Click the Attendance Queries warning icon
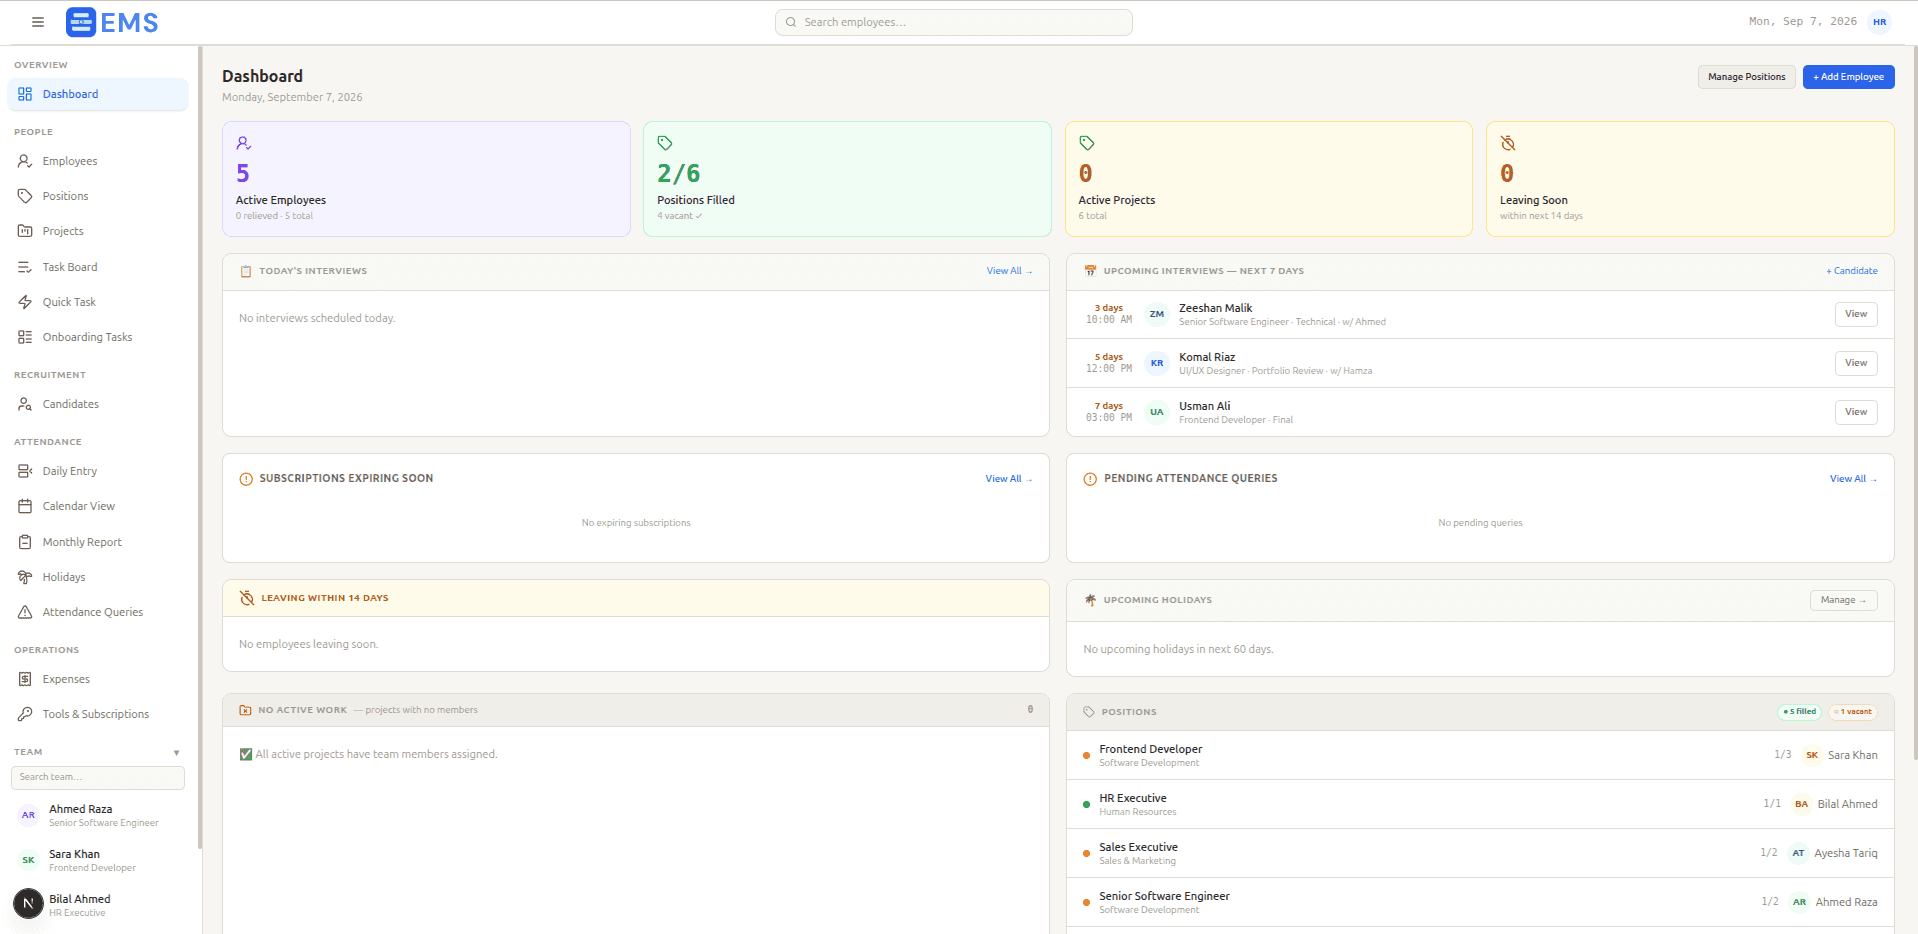The width and height of the screenshot is (1918, 934). (x=25, y=612)
